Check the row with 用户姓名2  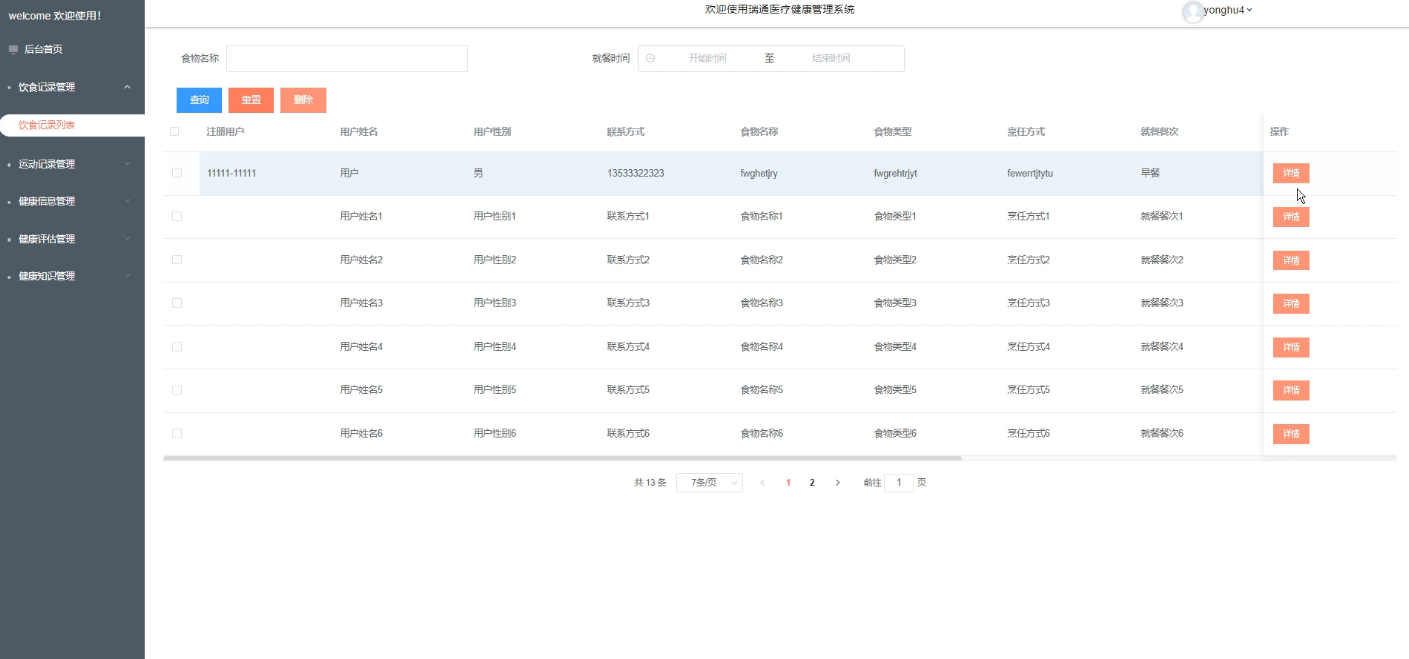pos(177,259)
